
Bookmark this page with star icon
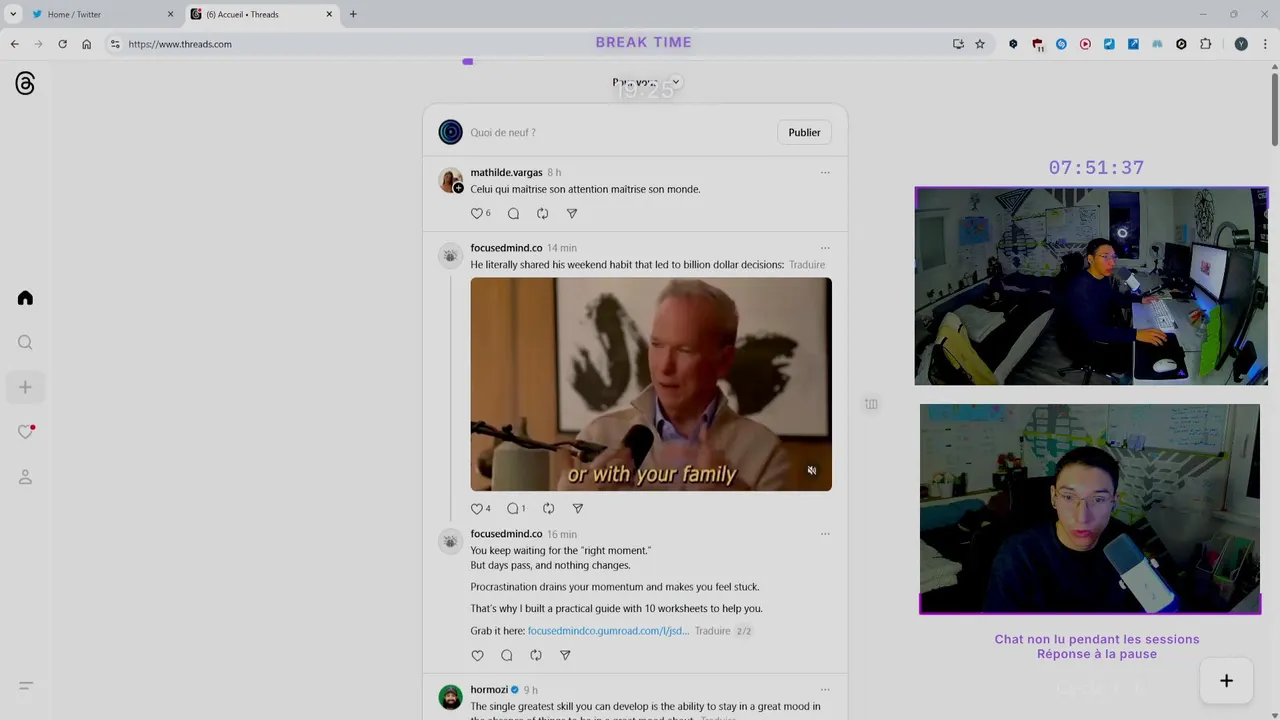click(x=980, y=44)
